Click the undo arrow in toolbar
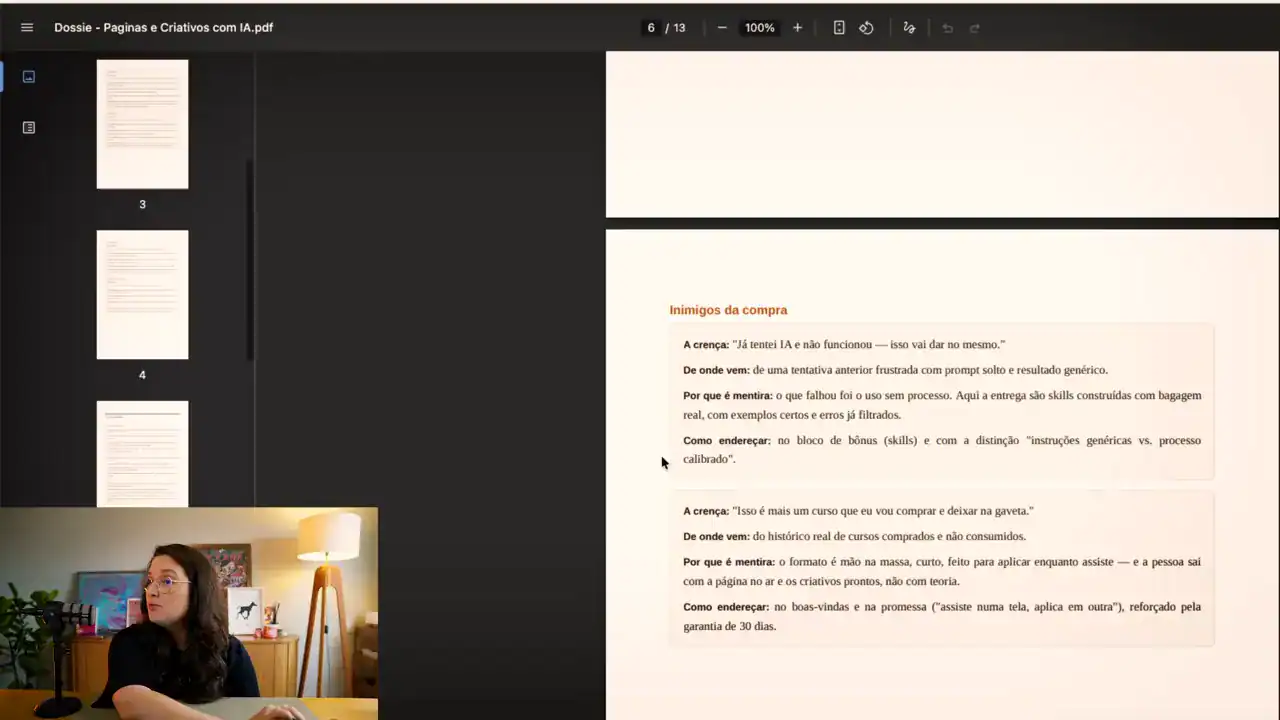 tap(947, 28)
